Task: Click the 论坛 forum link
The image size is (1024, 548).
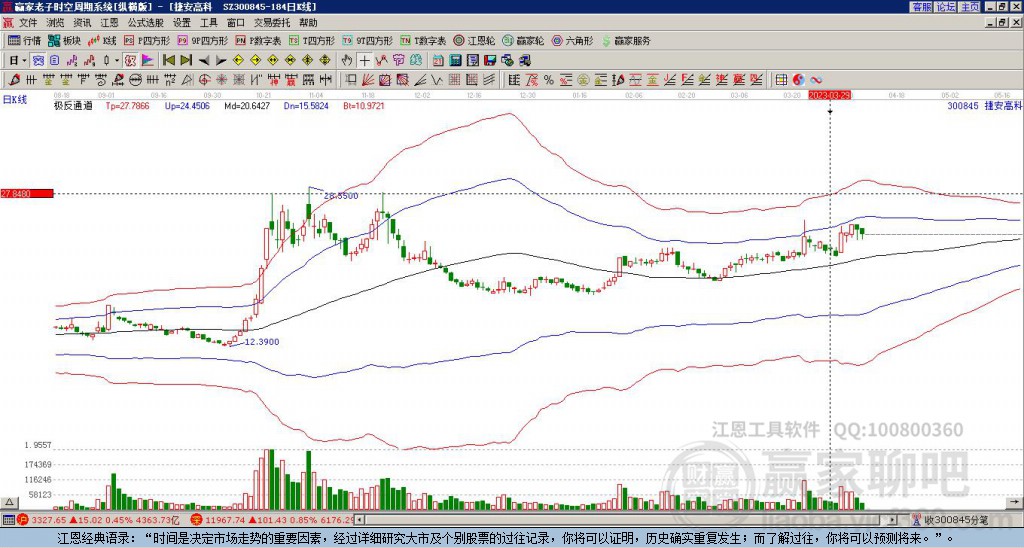Action: click(945, 7)
